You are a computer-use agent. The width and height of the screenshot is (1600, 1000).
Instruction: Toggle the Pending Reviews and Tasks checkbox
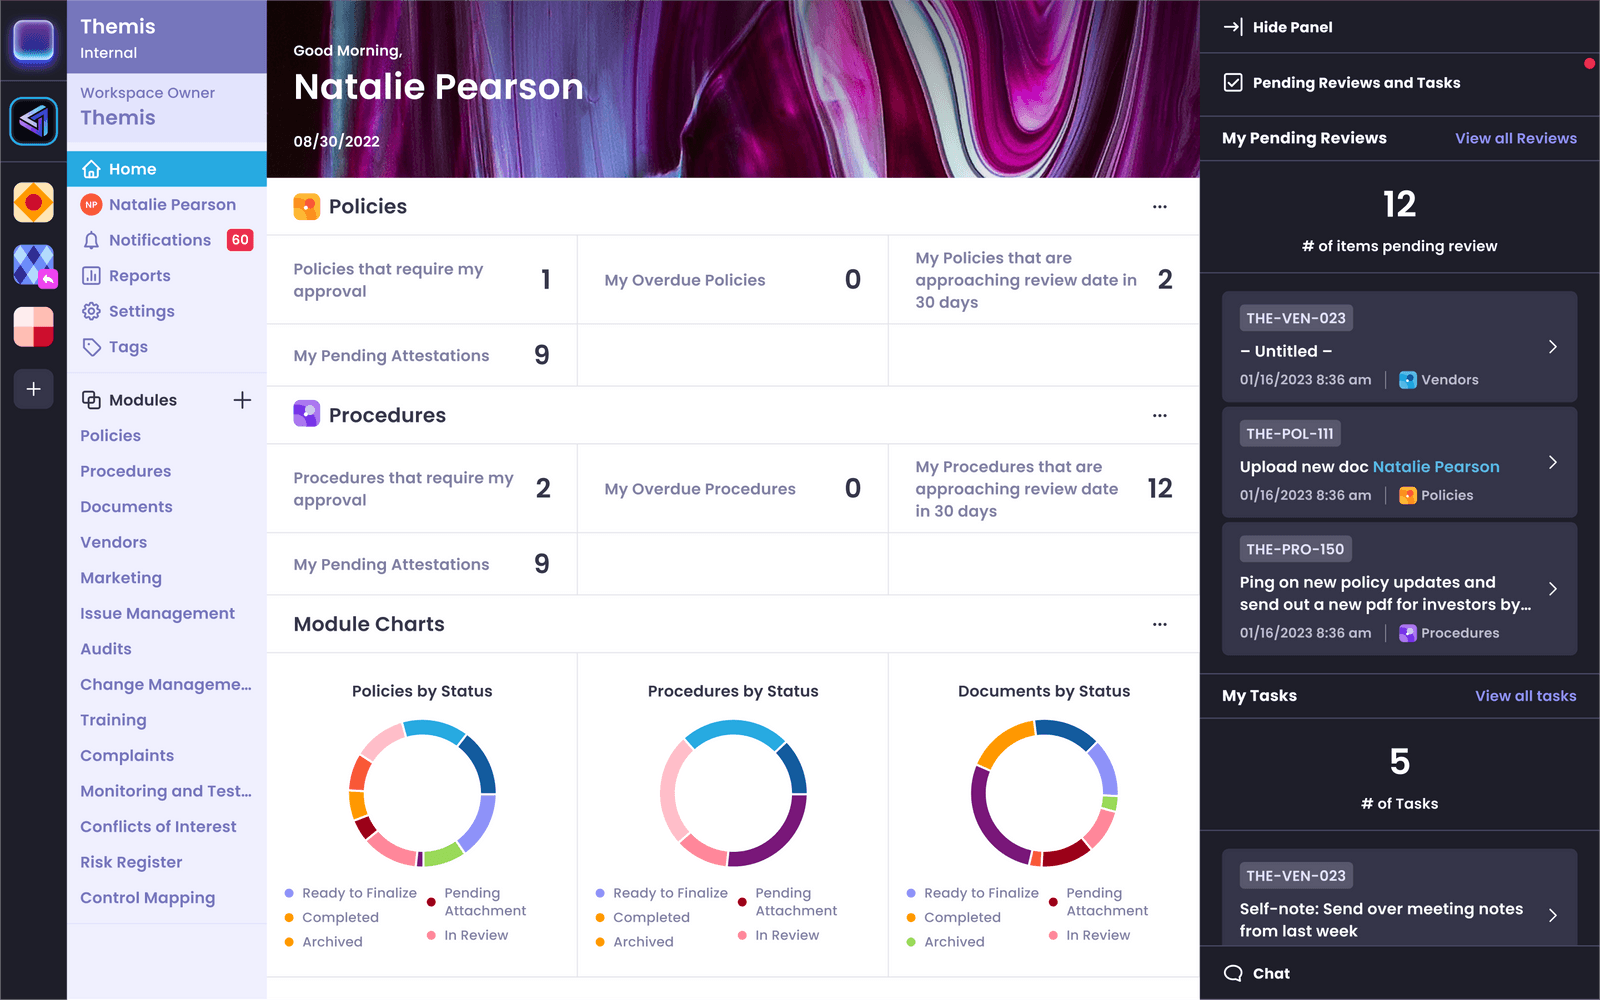pyautogui.click(x=1232, y=82)
